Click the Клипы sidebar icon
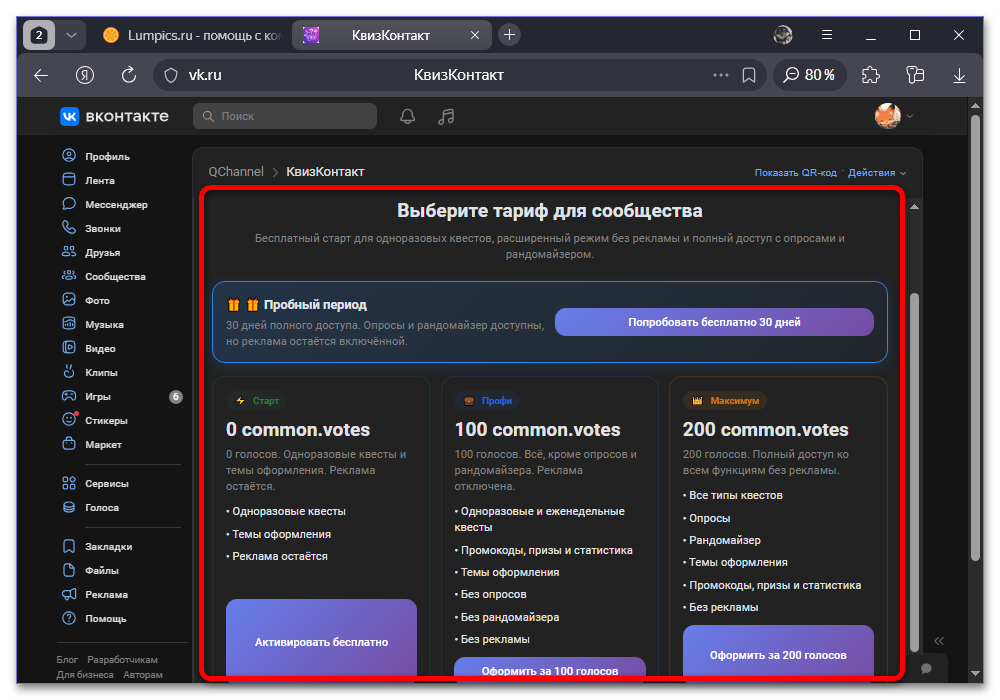1000x700 pixels. (x=69, y=371)
